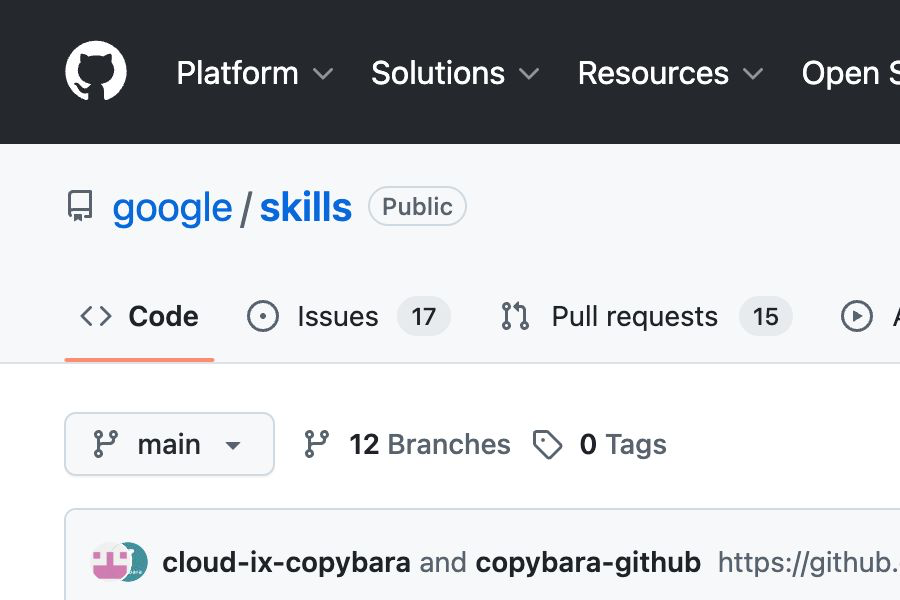Click the branch icon beside 12 Branches
Screen dimensions: 900x600
point(316,444)
